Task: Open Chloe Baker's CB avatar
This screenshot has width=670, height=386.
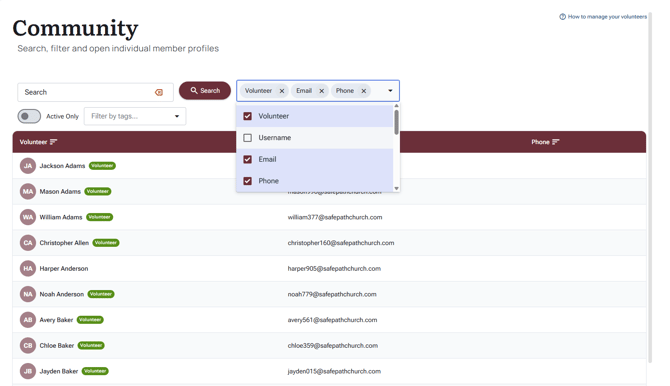Action: pos(28,345)
